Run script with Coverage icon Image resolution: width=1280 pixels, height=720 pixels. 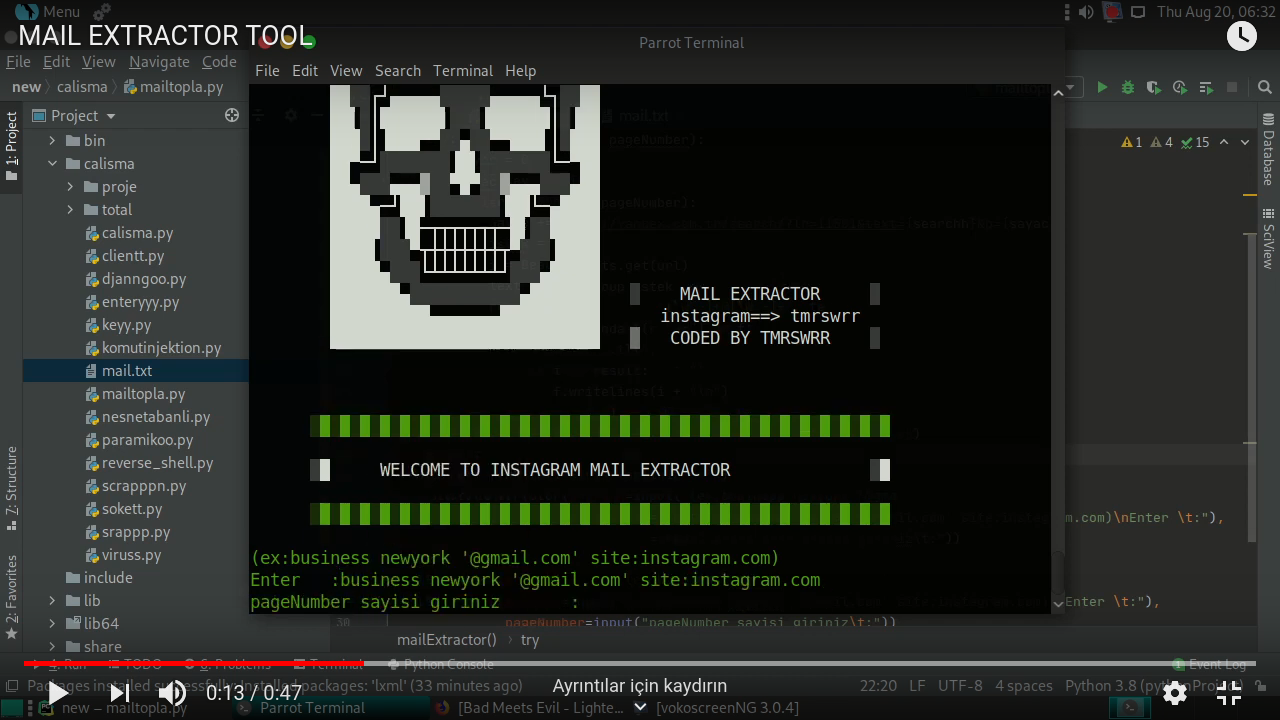point(1153,87)
